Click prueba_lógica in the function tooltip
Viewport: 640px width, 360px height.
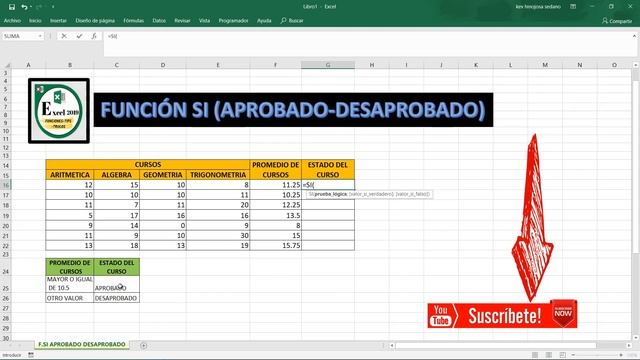click(x=331, y=194)
